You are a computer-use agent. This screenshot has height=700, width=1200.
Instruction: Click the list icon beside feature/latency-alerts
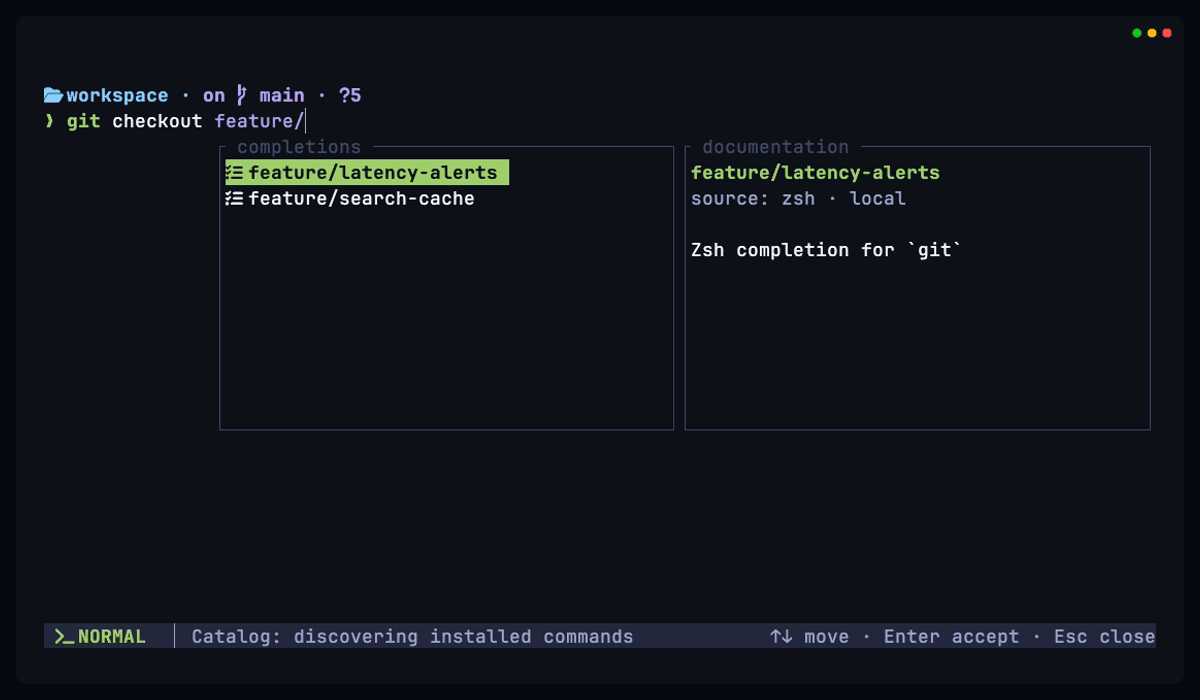pyautogui.click(x=234, y=173)
